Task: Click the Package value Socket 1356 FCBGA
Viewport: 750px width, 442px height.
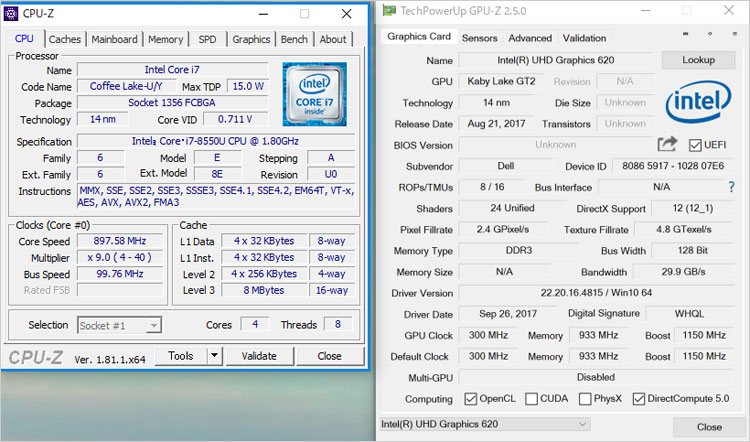Action: [x=172, y=103]
